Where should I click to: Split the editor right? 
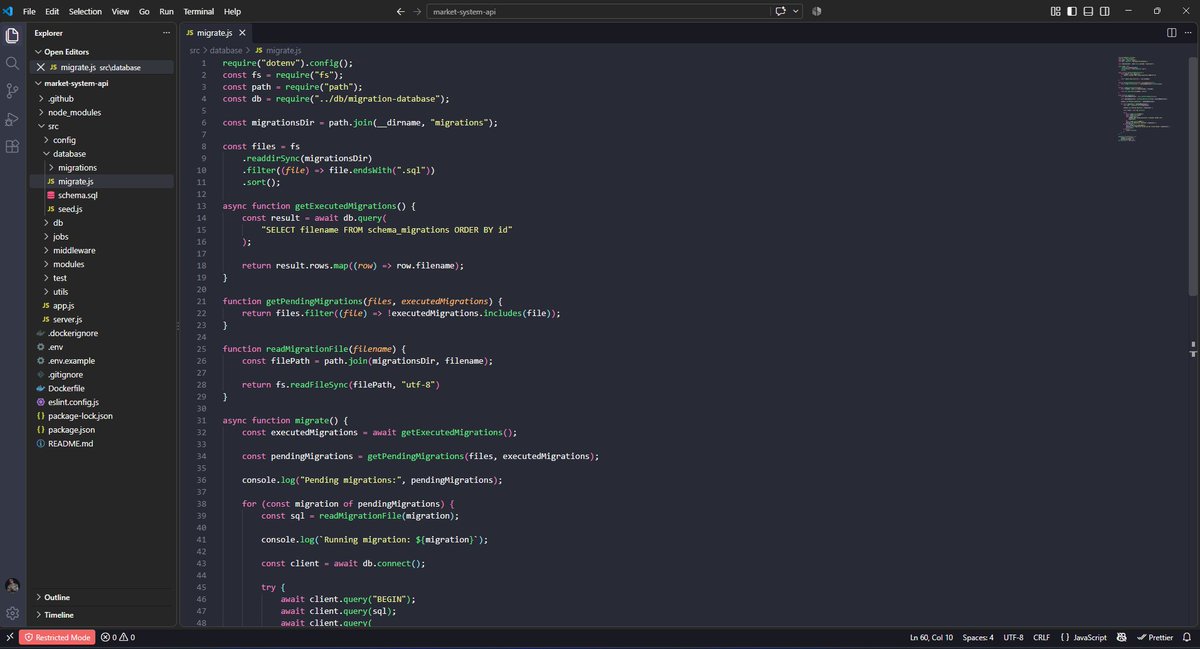1171,33
